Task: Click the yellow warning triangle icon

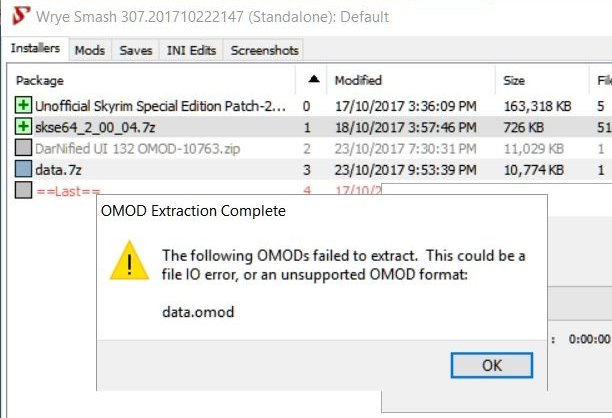Action: (x=130, y=261)
